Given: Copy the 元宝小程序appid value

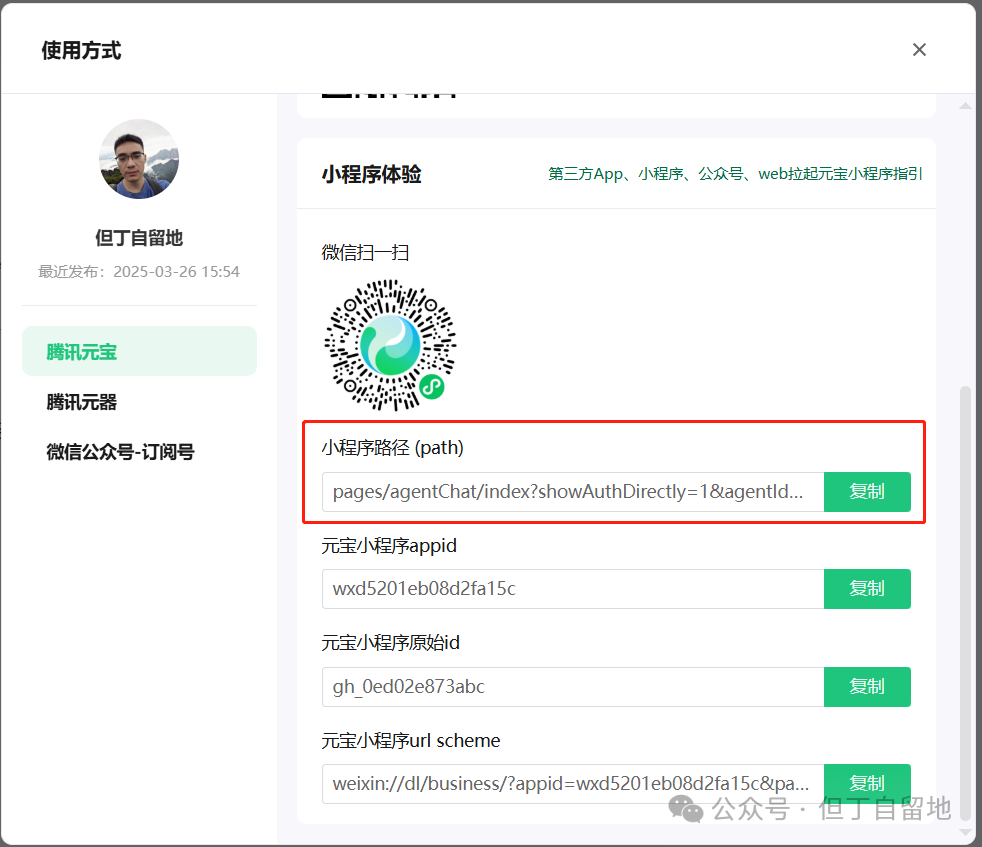Looking at the screenshot, I should pos(867,589).
